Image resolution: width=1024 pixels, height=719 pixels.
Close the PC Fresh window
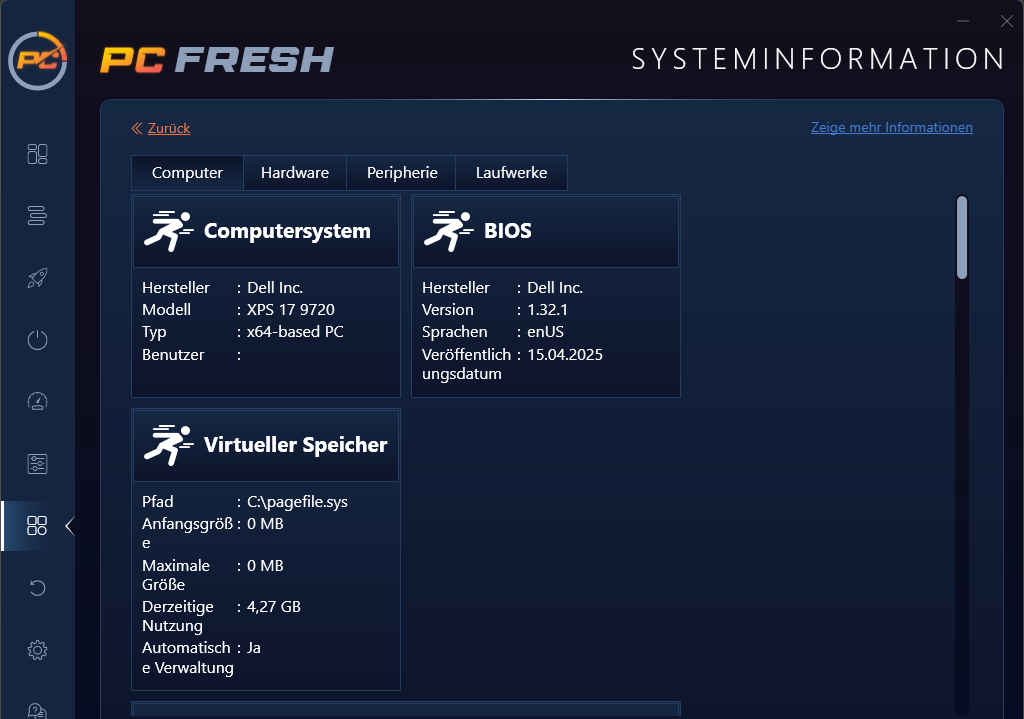[1006, 22]
